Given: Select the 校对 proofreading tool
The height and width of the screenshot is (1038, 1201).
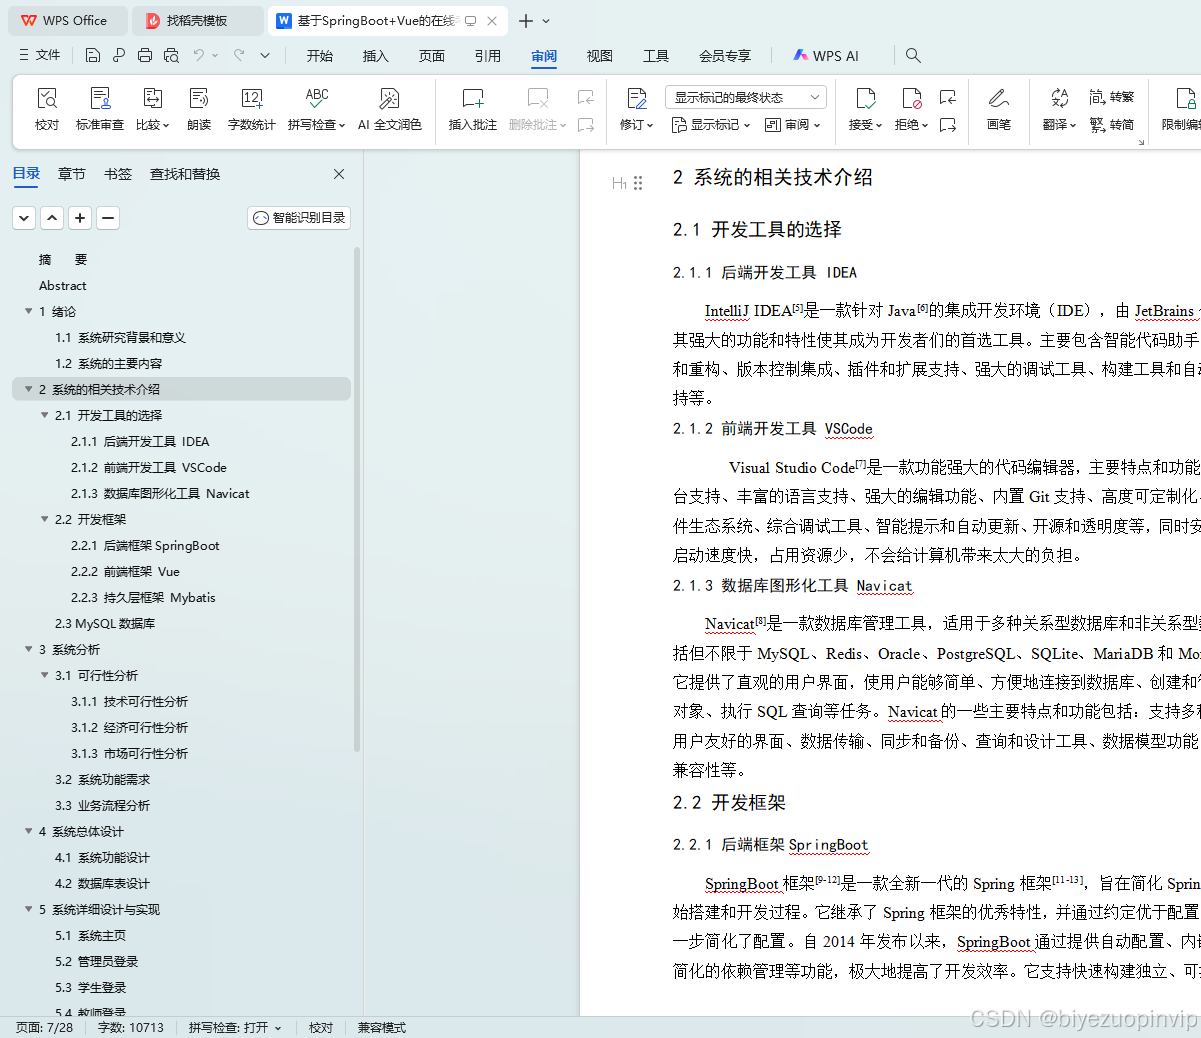Looking at the screenshot, I should 46,110.
